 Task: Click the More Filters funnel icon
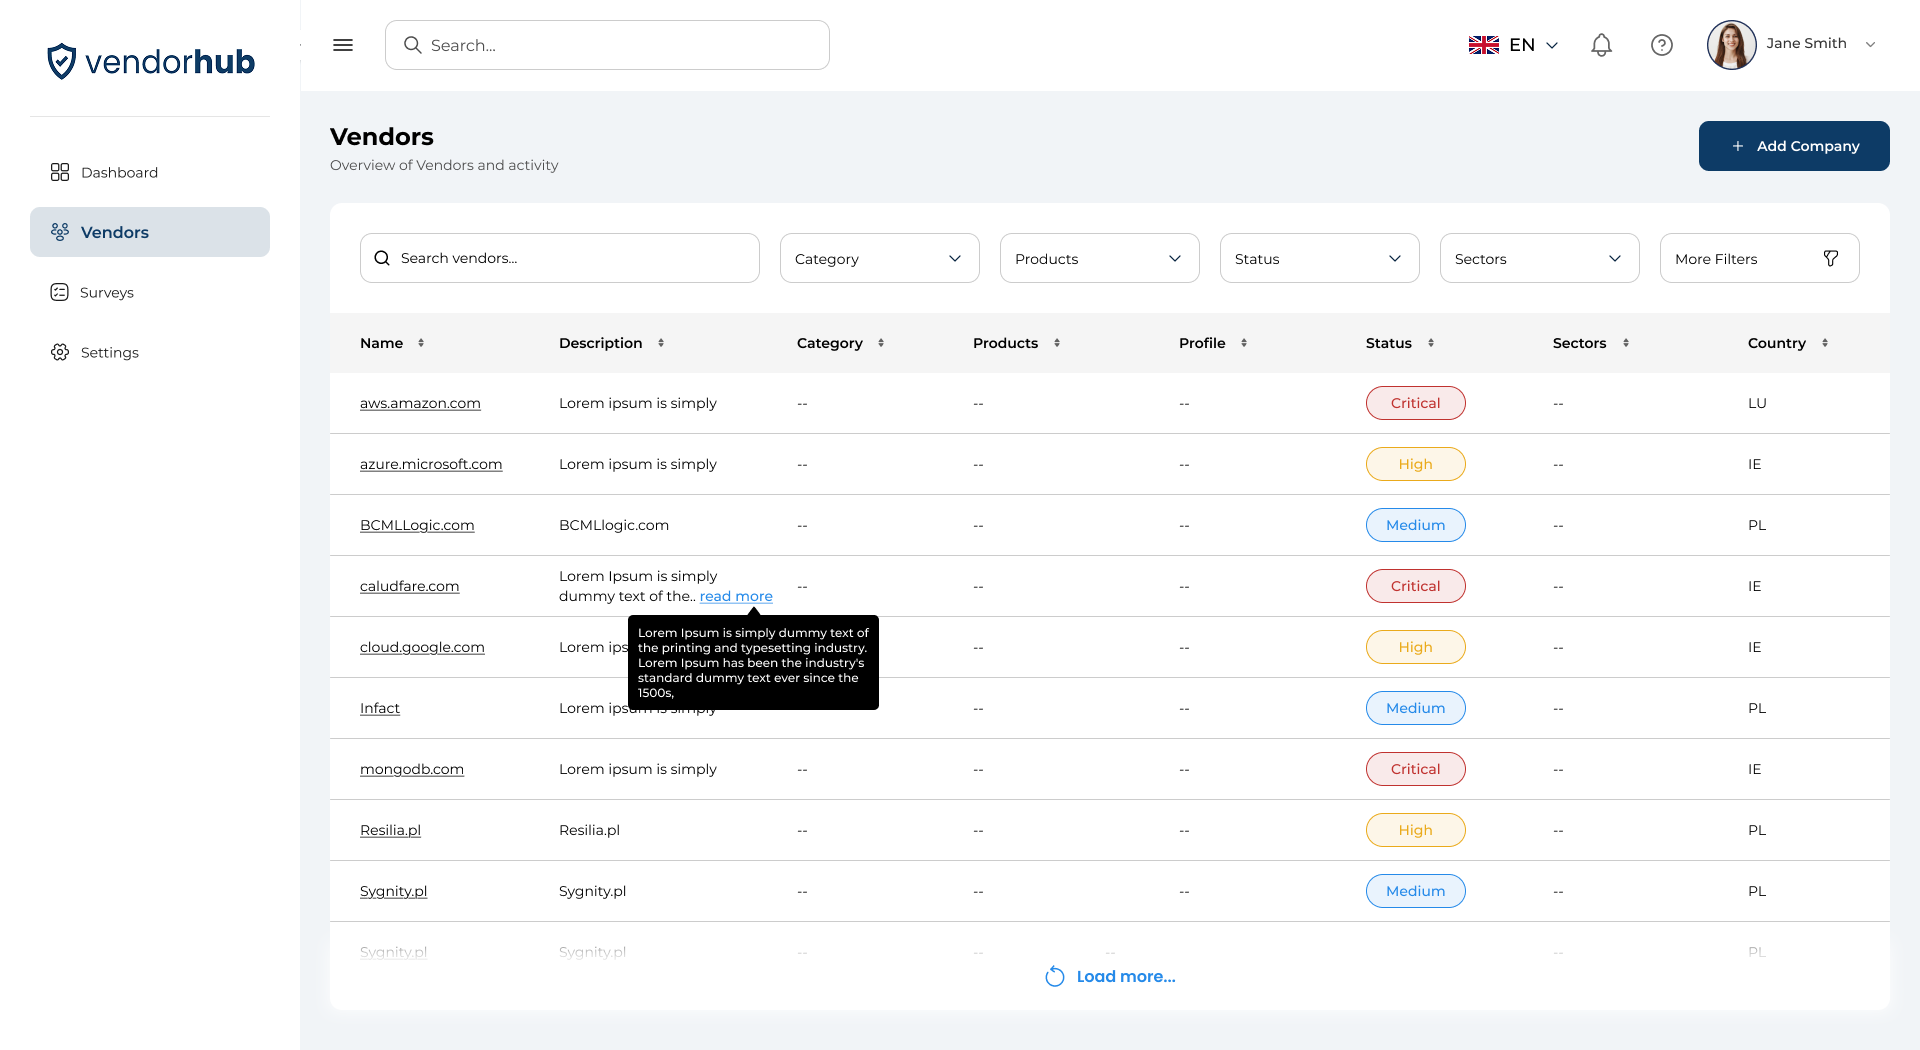point(1830,259)
